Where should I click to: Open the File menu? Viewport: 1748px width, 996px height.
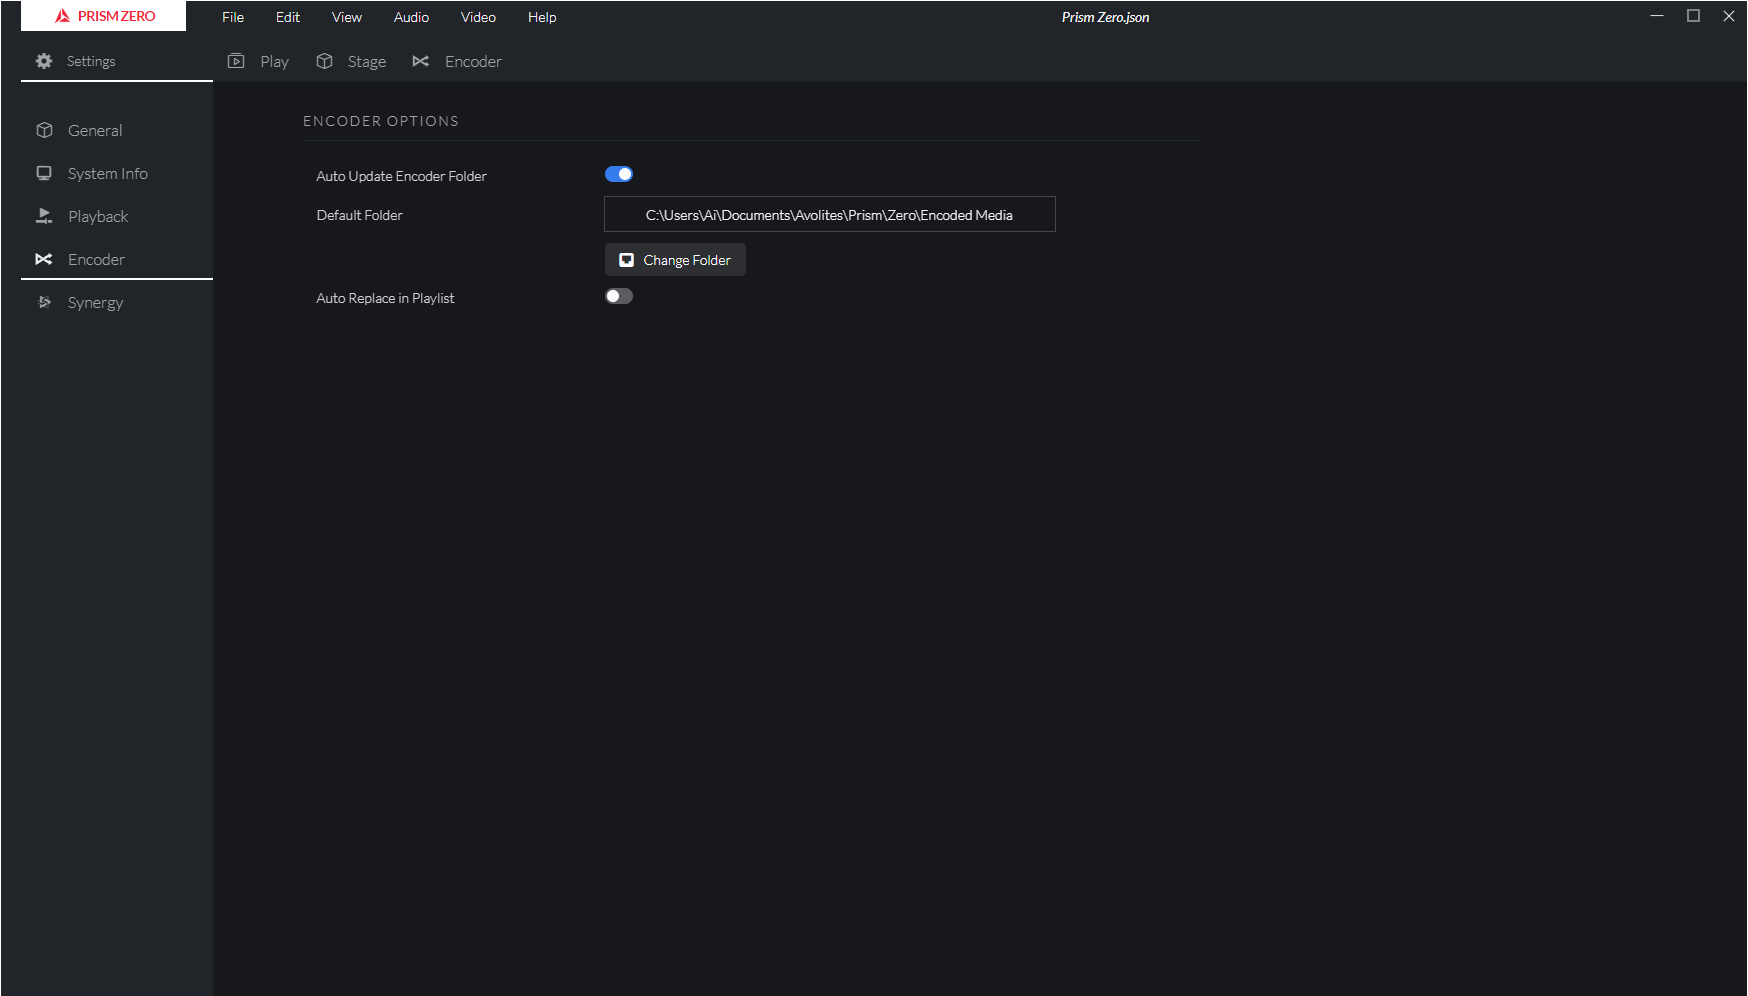232,17
